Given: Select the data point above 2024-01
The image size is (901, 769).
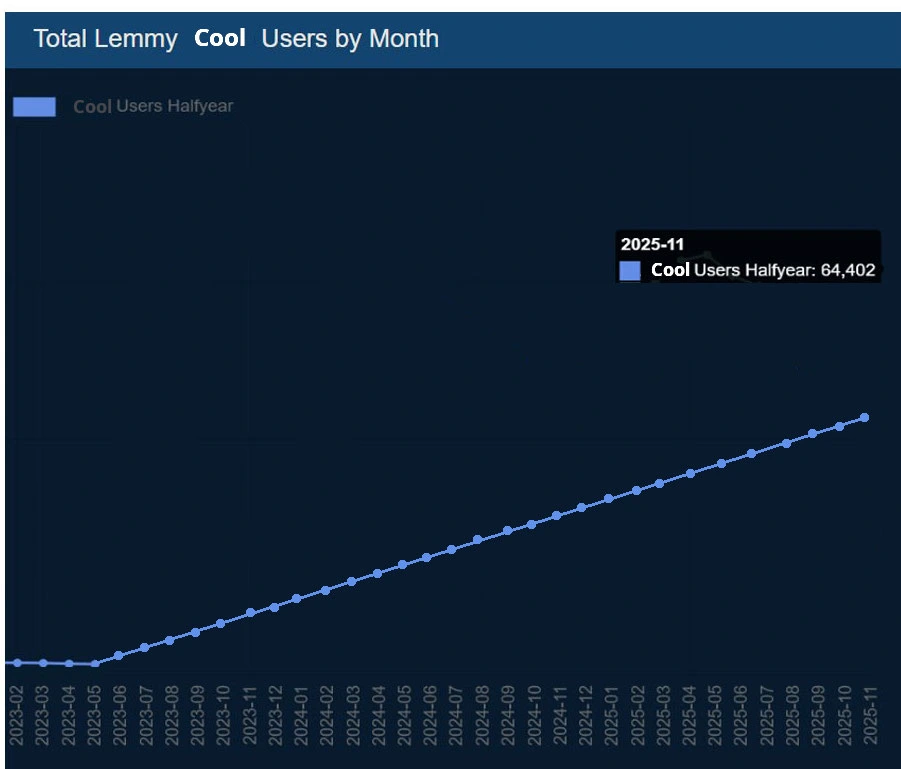Looking at the screenshot, I should click(296, 598).
